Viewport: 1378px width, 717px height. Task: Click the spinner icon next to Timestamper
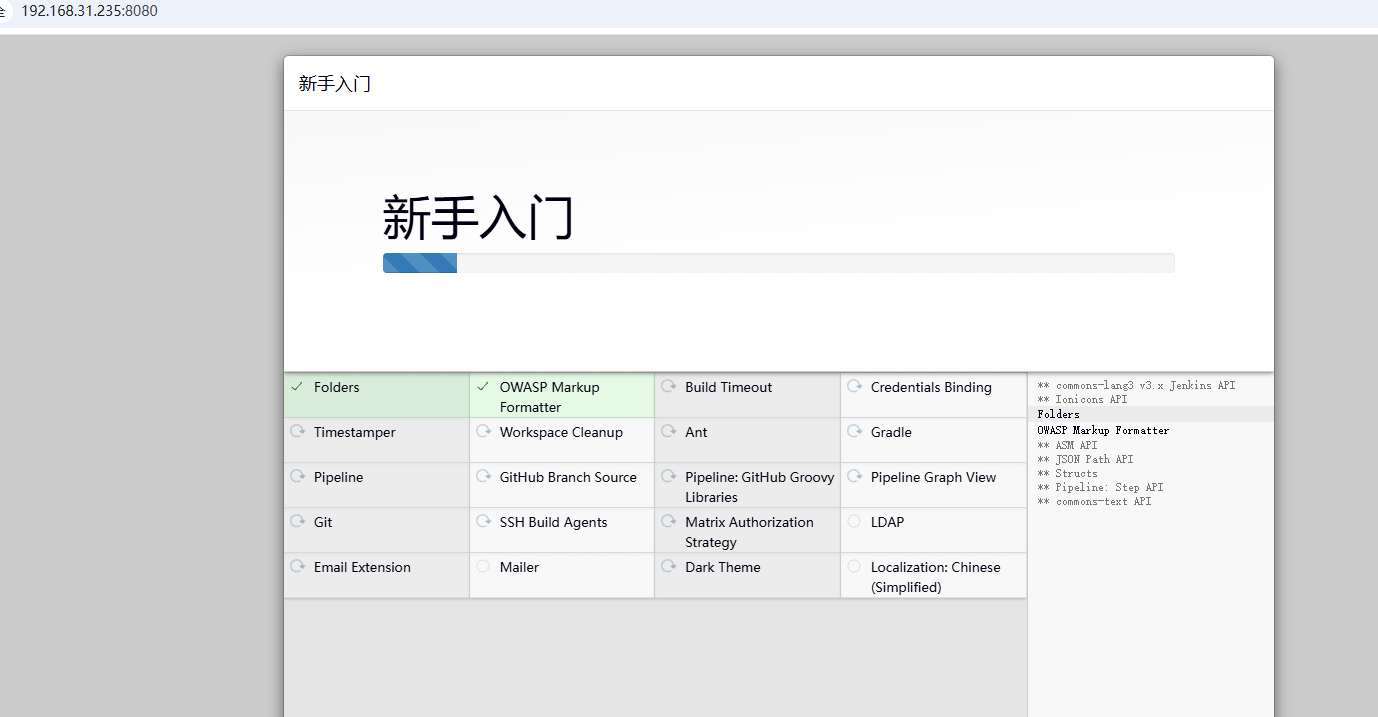pos(297,431)
